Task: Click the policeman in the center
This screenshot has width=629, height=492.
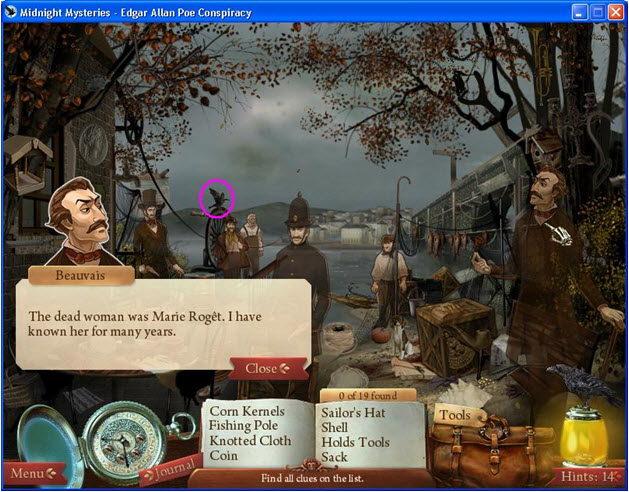Action: (x=297, y=250)
